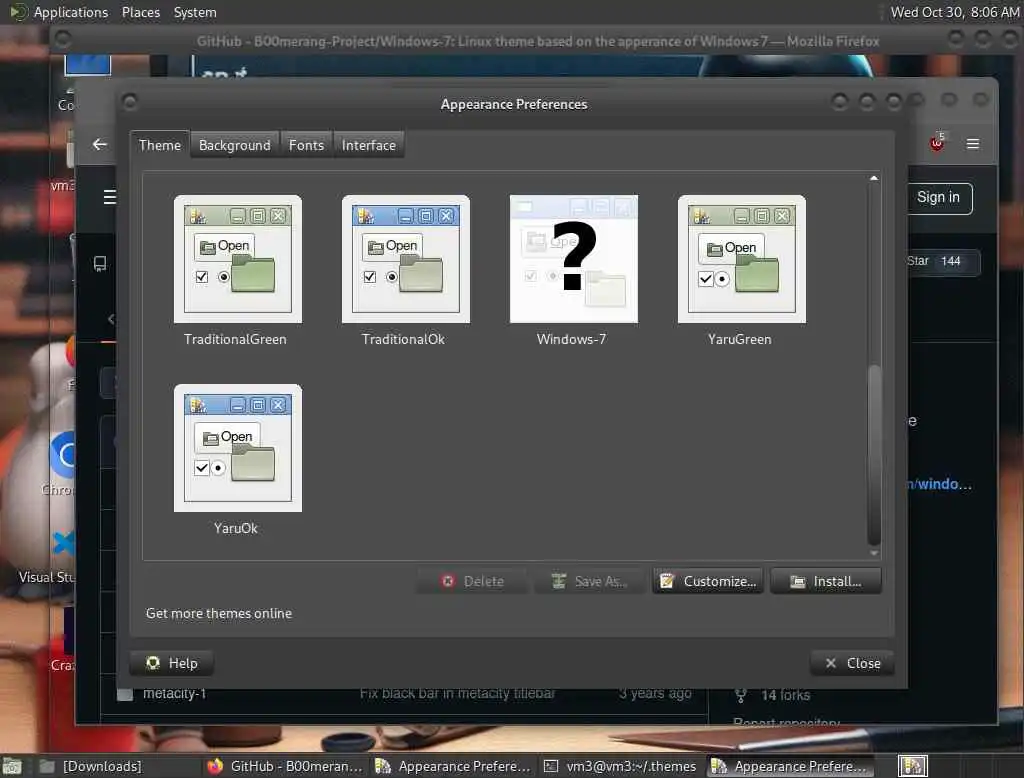The width and height of the screenshot is (1024, 778).
Task: Click the Firefox extension icon with badge
Action: pyautogui.click(x=937, y=143)
